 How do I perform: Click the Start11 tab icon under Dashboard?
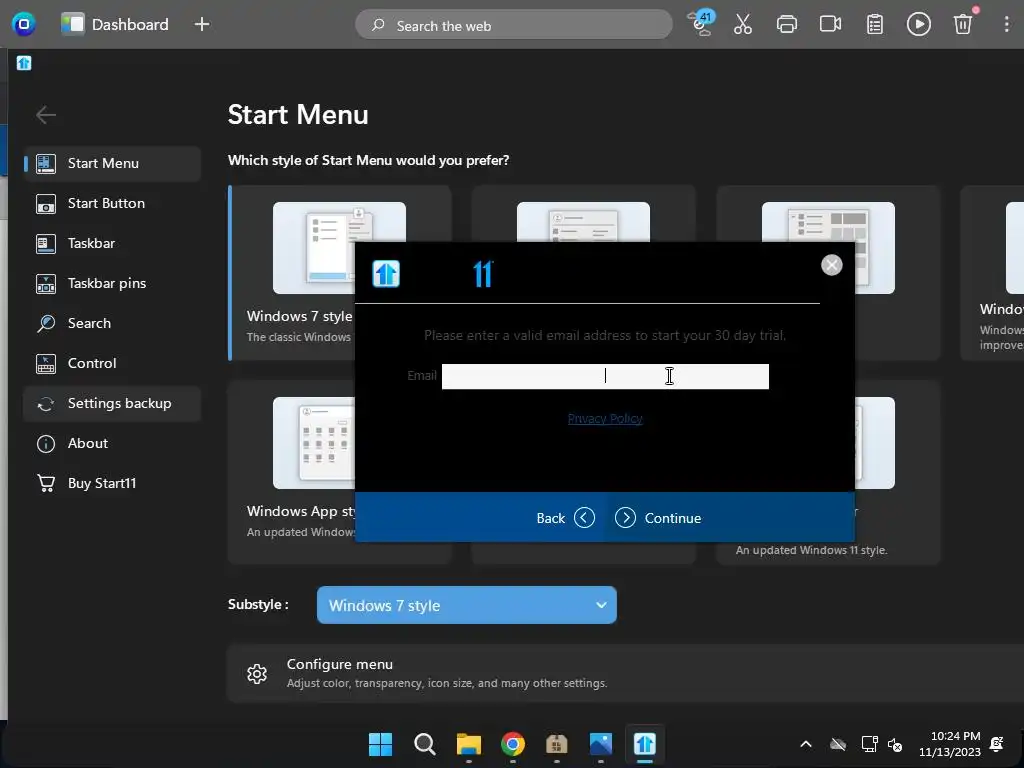click(24, 63)
